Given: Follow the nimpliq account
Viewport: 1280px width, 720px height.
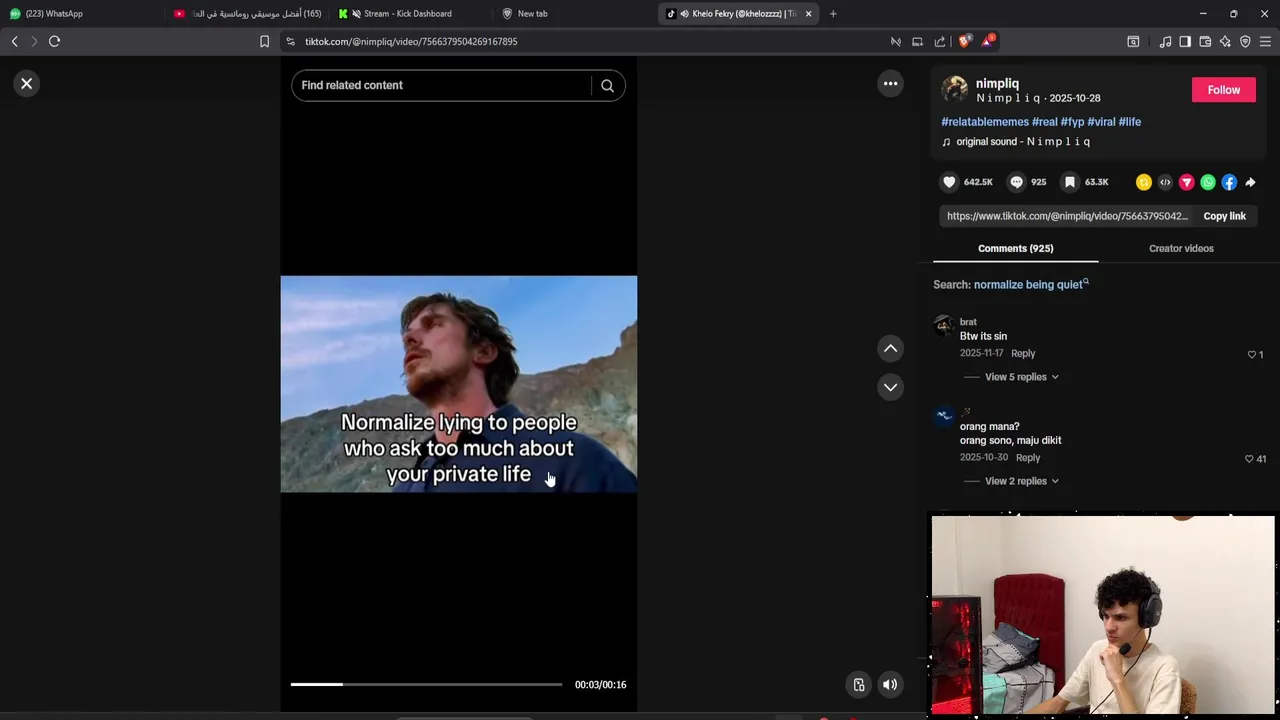Looking at the screenshot, I should (1223, 90).
